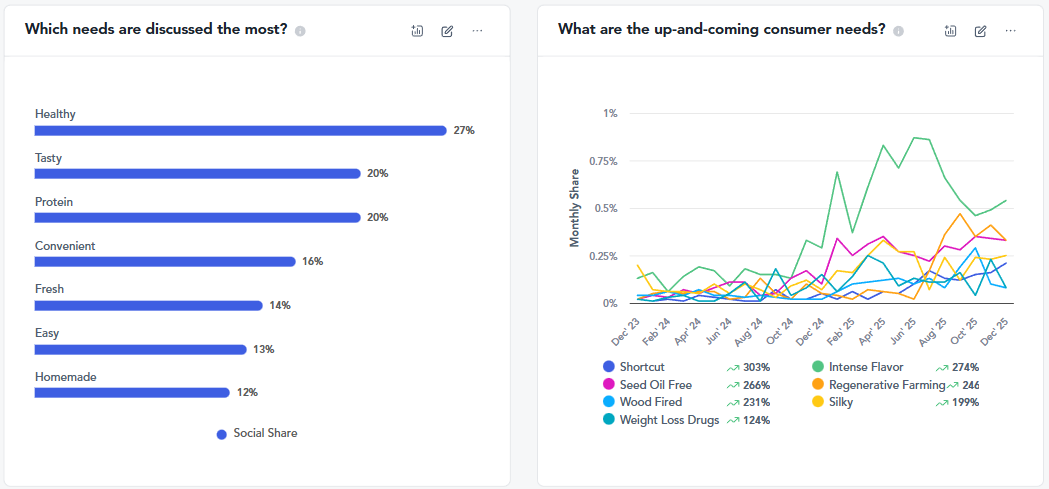Open more options menu on up-and-coming panel
Viewport: 1049px width, 489px height.
click(1011, 31)
